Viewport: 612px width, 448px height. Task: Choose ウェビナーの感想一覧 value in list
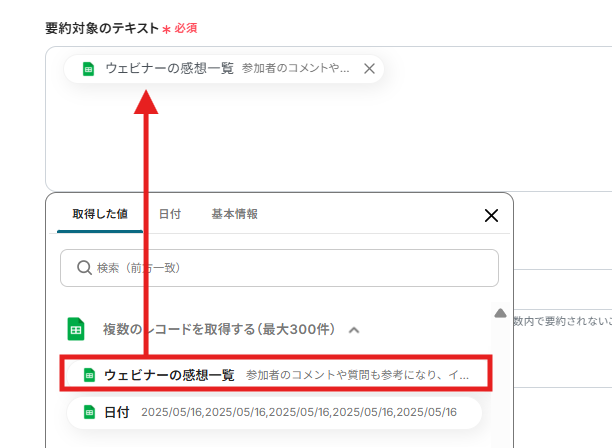276,375
